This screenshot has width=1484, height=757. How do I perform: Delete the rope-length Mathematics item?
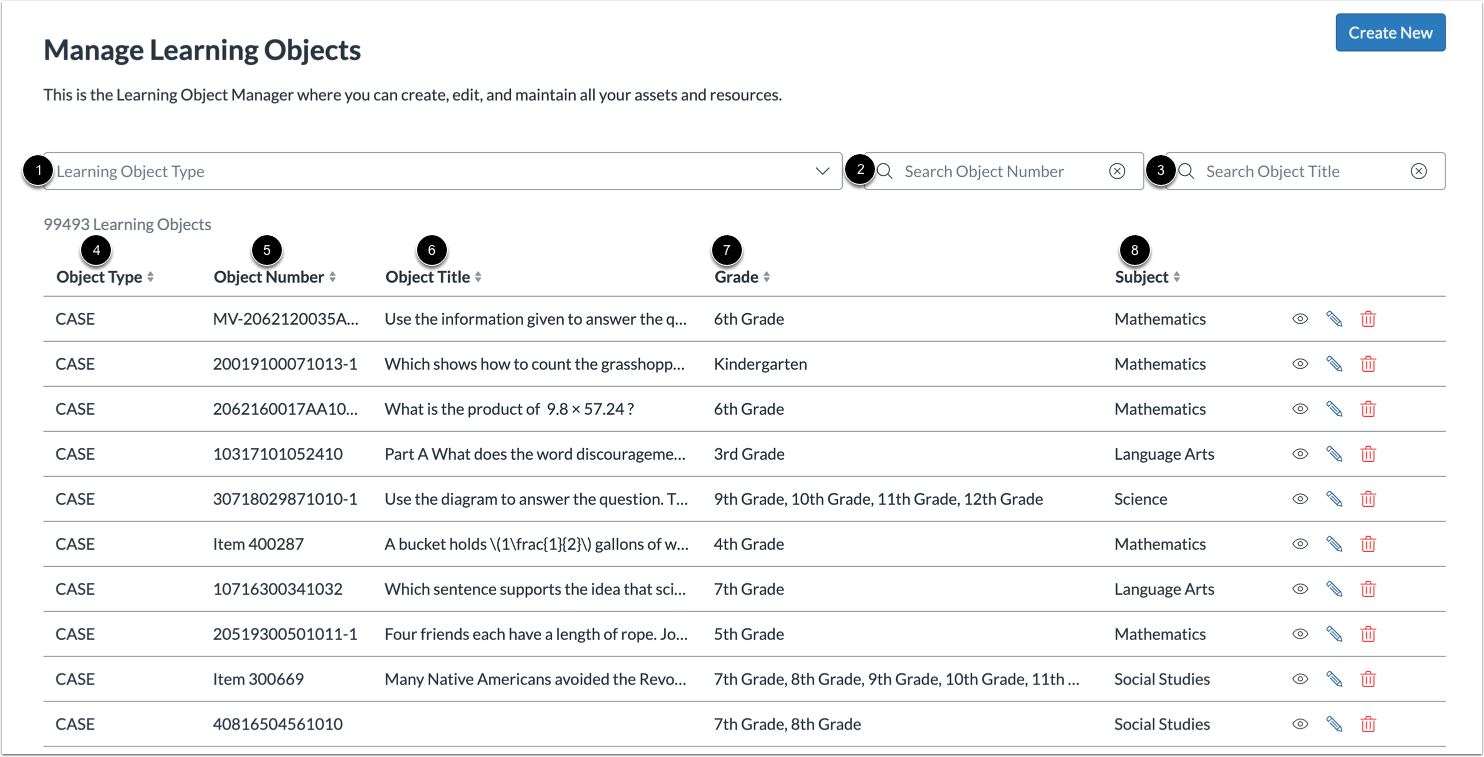(1368, 633)
